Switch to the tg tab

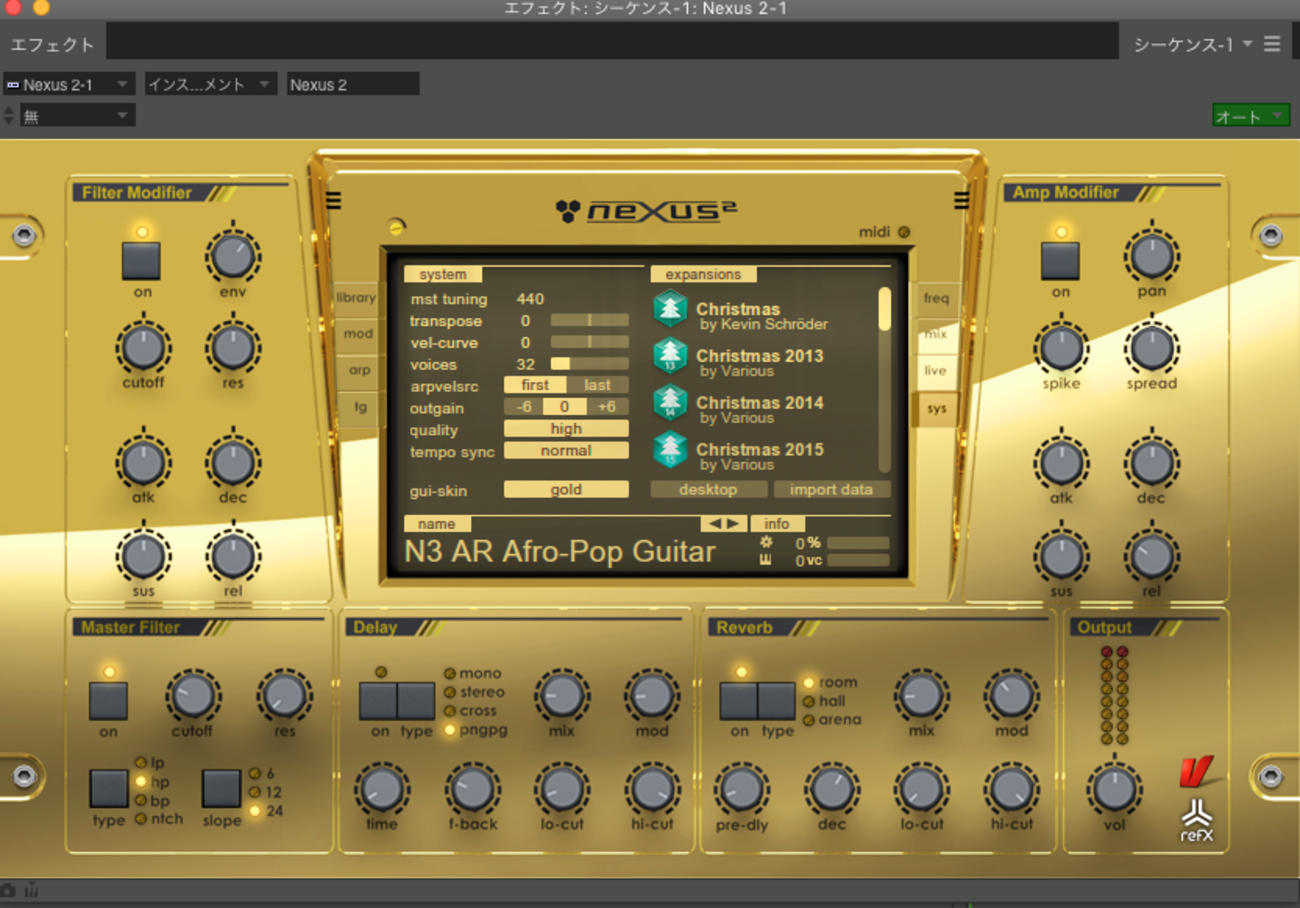tap(359, 407)
